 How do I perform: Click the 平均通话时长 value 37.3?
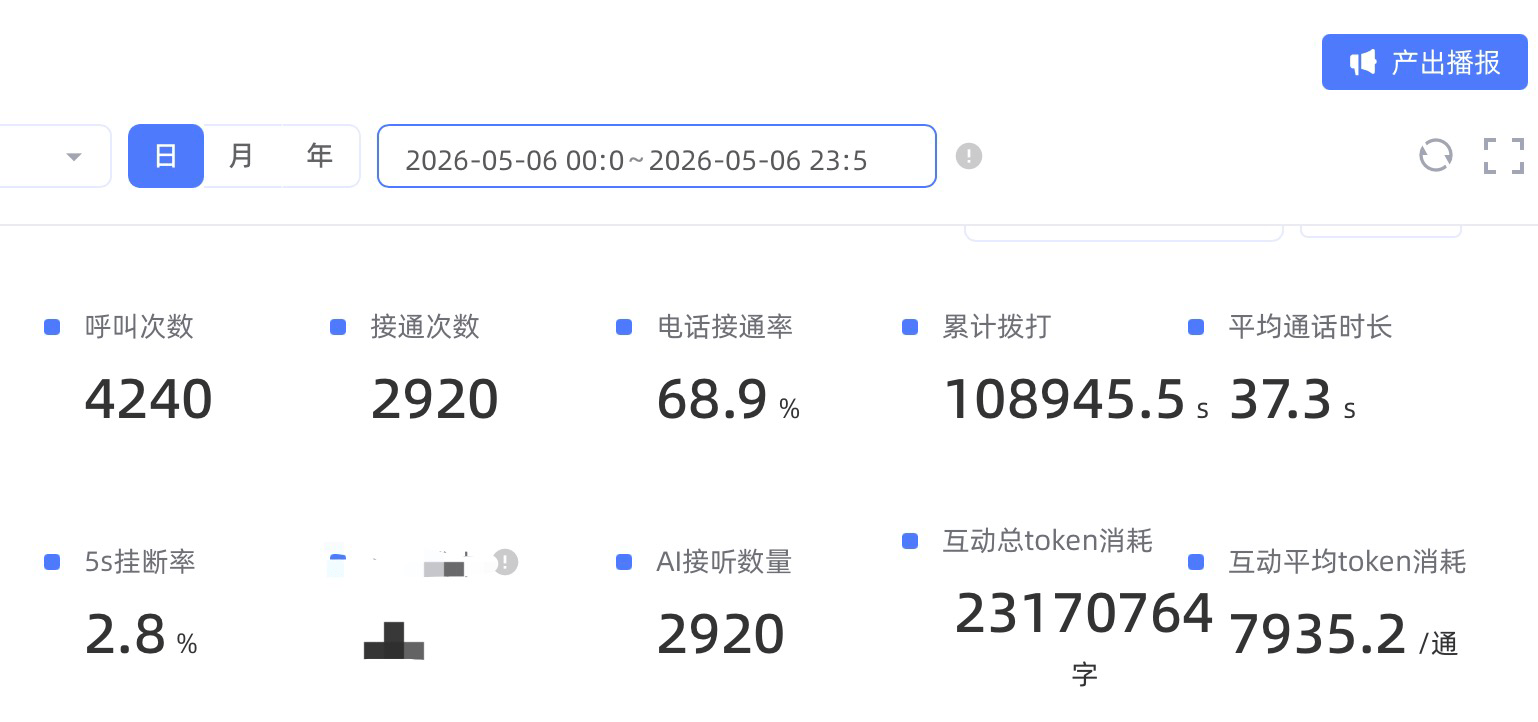coord(1280,400)
